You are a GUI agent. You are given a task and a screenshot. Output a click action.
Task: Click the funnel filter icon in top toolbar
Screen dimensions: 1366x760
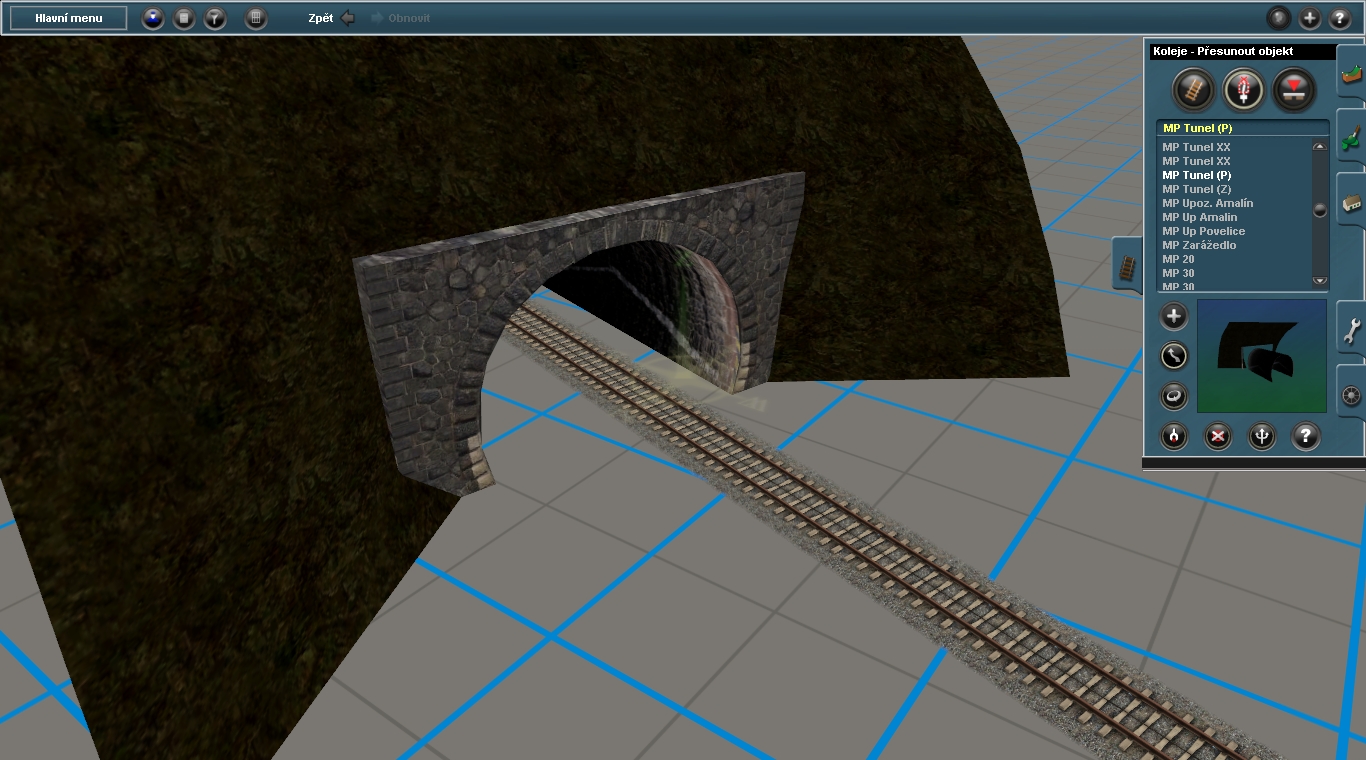coord(215,18)
